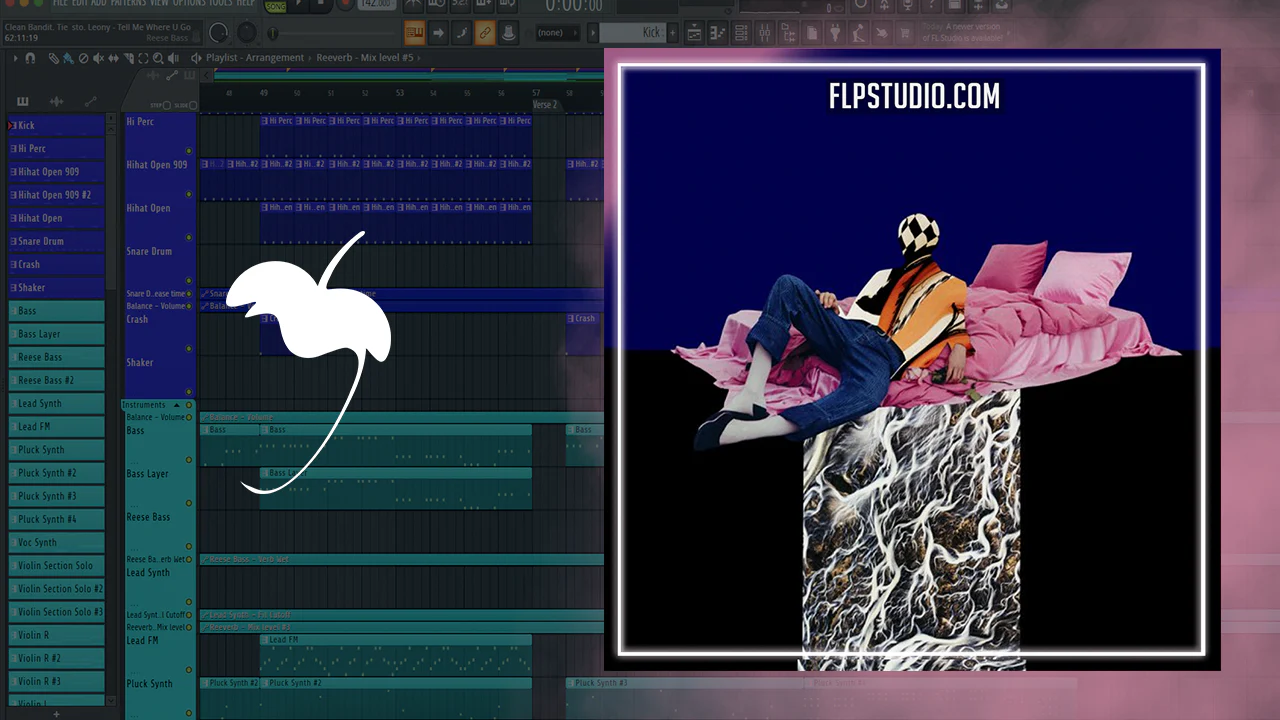
Task: Mute the Shaker playlist track
Action: coord(189,392)
